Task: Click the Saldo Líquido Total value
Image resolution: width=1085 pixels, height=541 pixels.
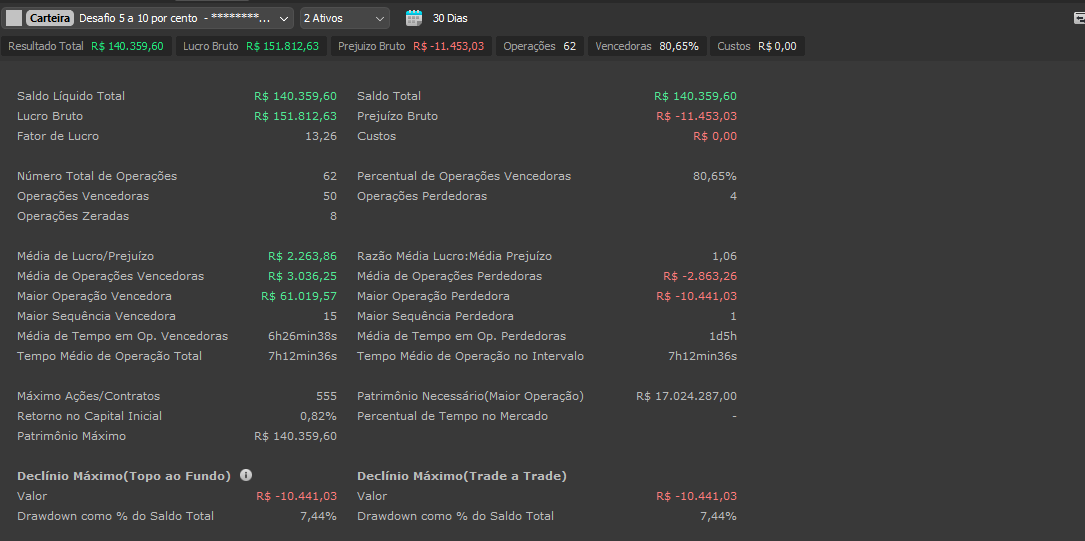Action: [295, 96]
